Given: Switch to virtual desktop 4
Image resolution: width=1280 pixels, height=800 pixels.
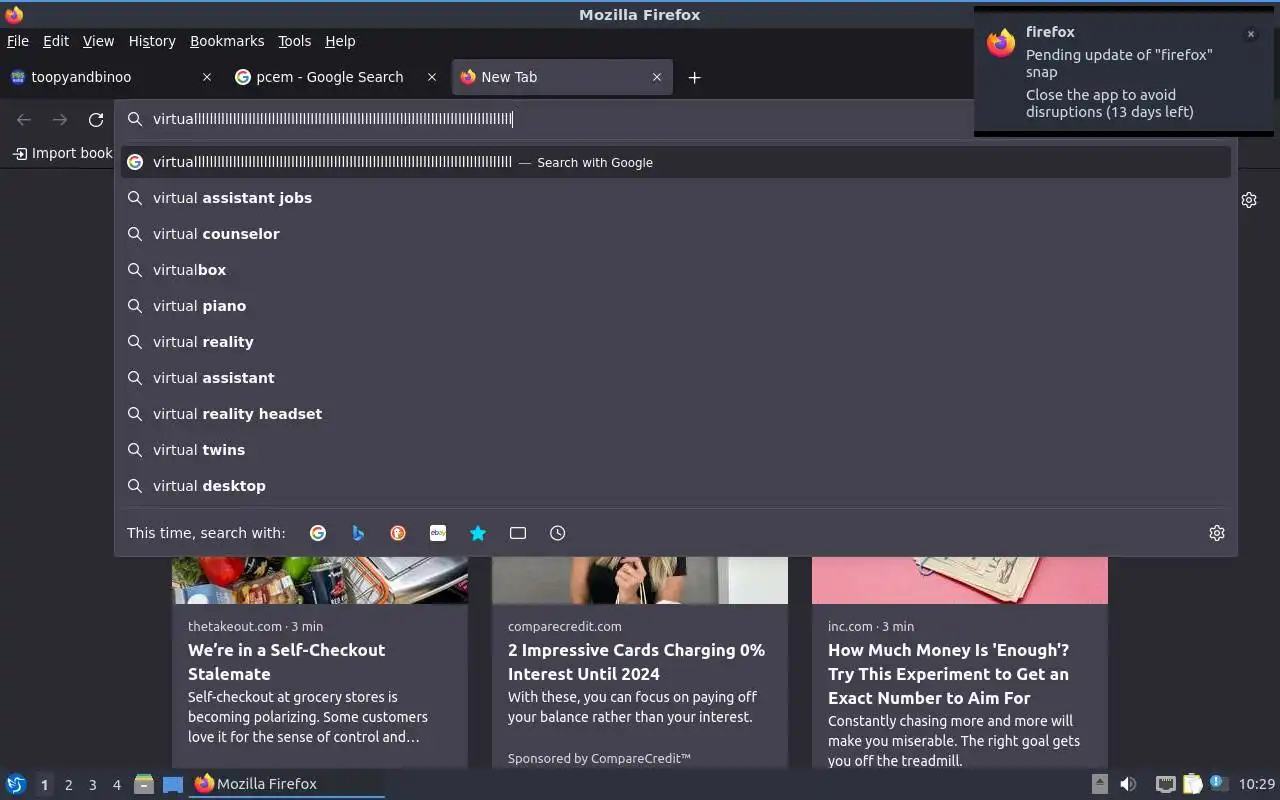Looking at the screenshot, I should (x=116, y=785).
